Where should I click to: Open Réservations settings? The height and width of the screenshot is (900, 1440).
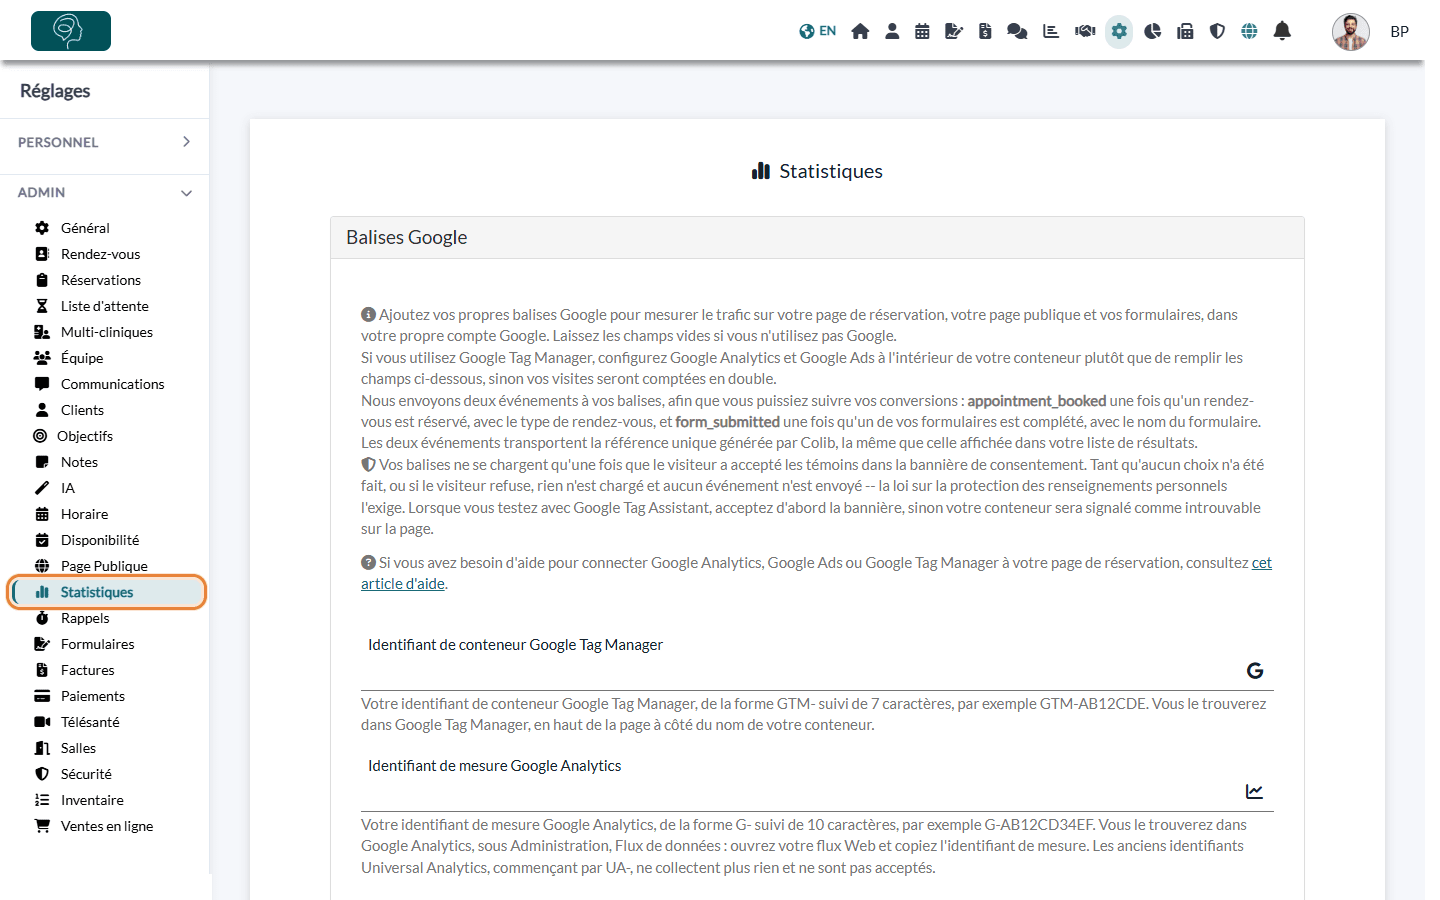100,280
